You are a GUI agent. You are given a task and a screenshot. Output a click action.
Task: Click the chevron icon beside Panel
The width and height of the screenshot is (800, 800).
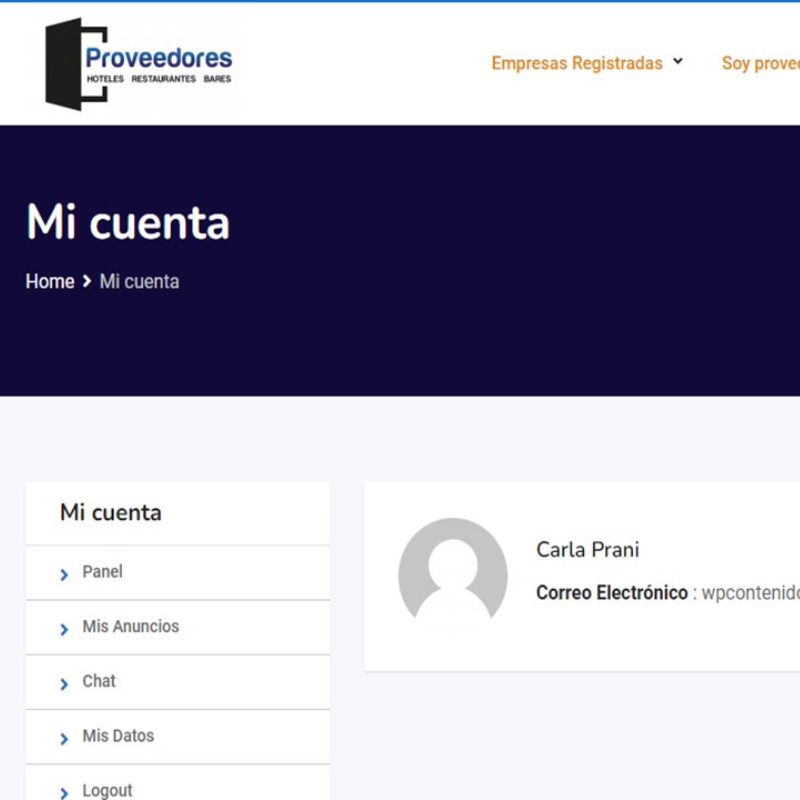pyautogui.click(x=64, y=574)
